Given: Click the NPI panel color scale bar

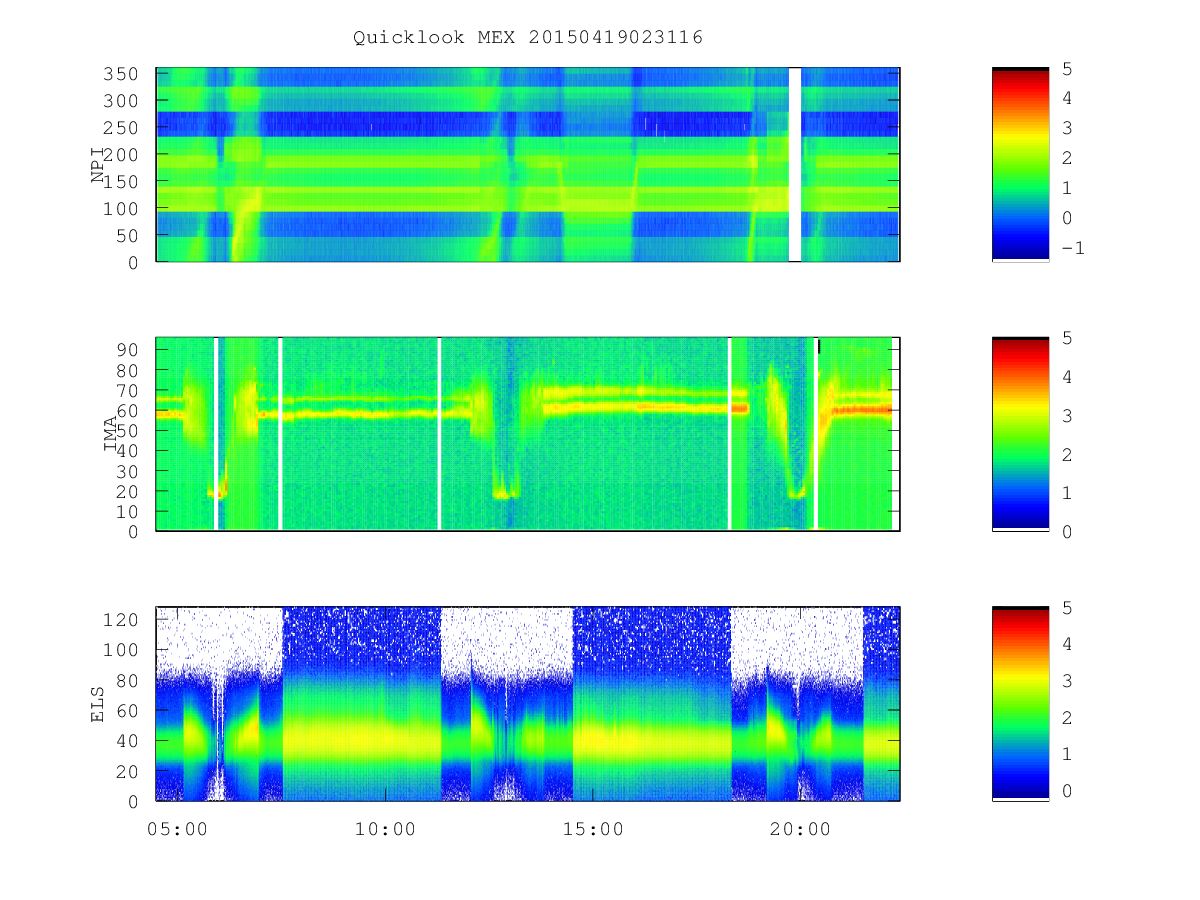Looking at the screenshot, I should coord(1020,164).
